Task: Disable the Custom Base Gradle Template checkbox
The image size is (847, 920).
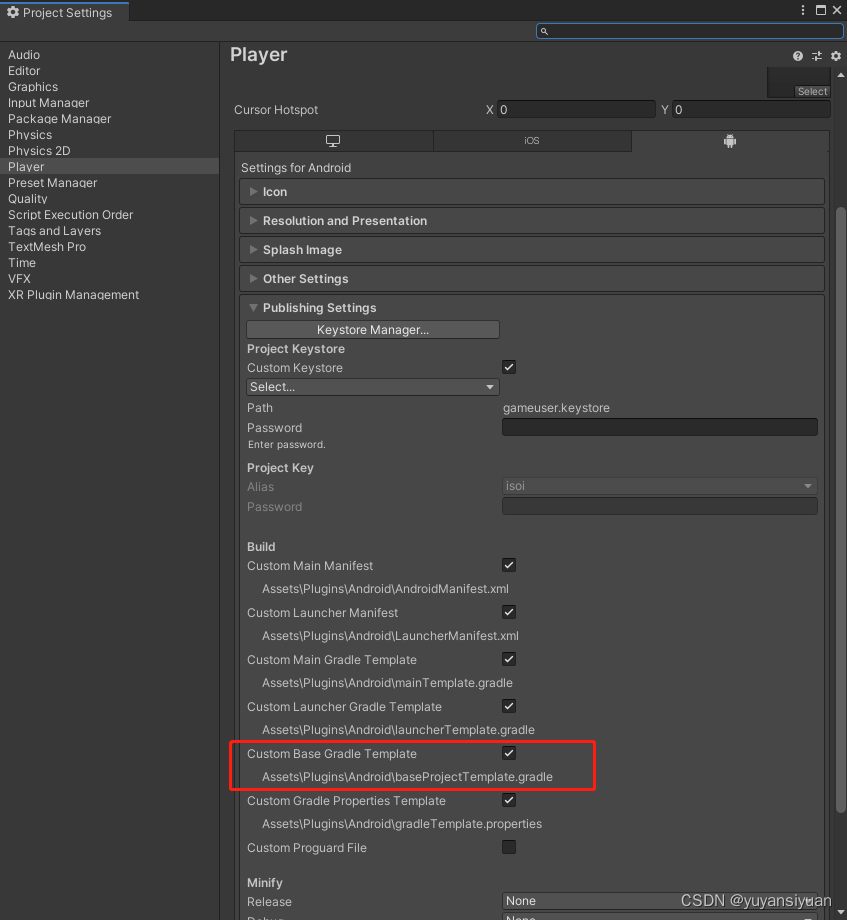Action: [x=509, y=753]
